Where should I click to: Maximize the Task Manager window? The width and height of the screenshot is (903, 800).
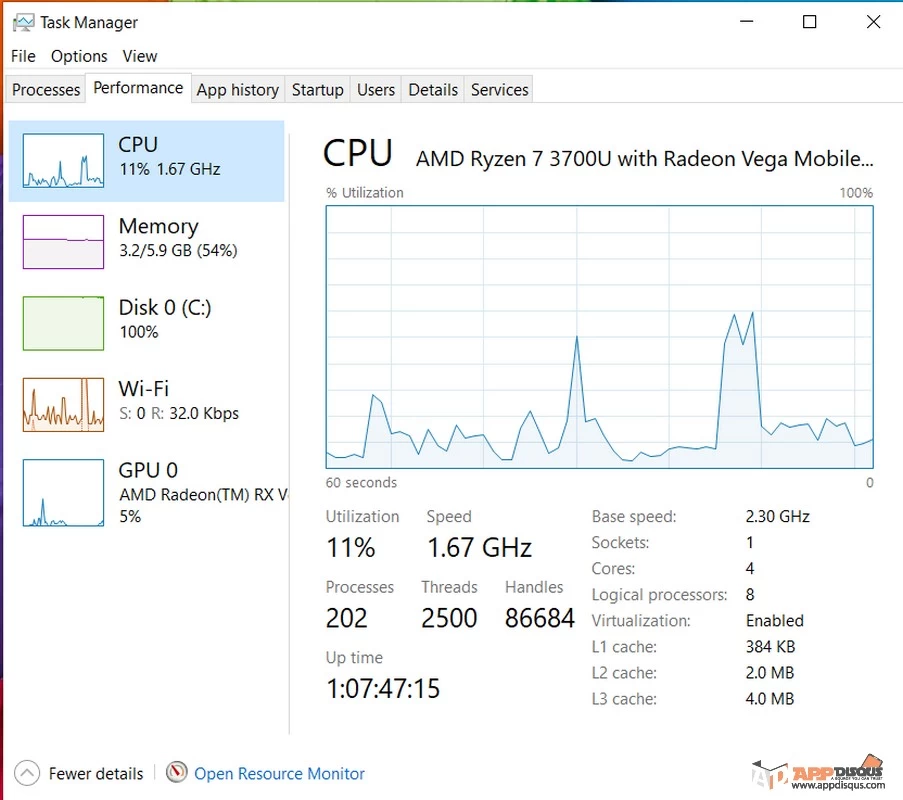point(809,22)
